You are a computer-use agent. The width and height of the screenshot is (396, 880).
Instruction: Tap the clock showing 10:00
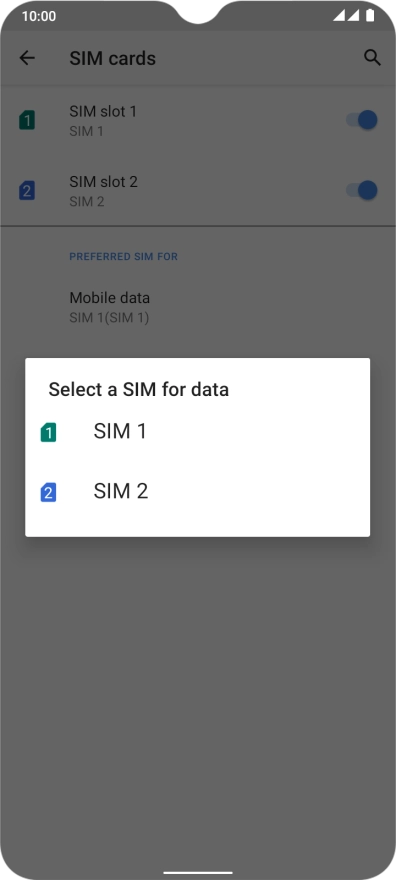coord(39,16)
